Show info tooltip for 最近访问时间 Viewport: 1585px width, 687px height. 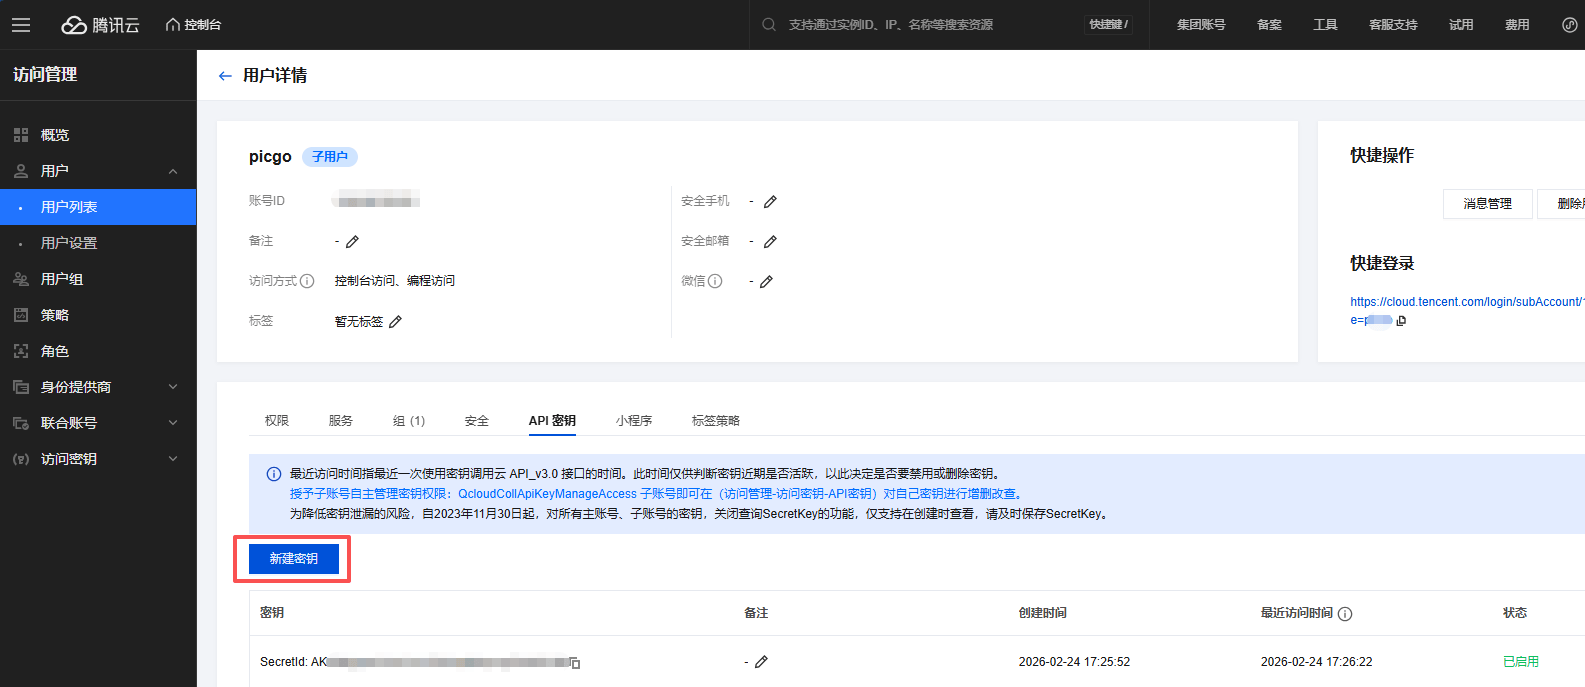tap(1345, 614)
